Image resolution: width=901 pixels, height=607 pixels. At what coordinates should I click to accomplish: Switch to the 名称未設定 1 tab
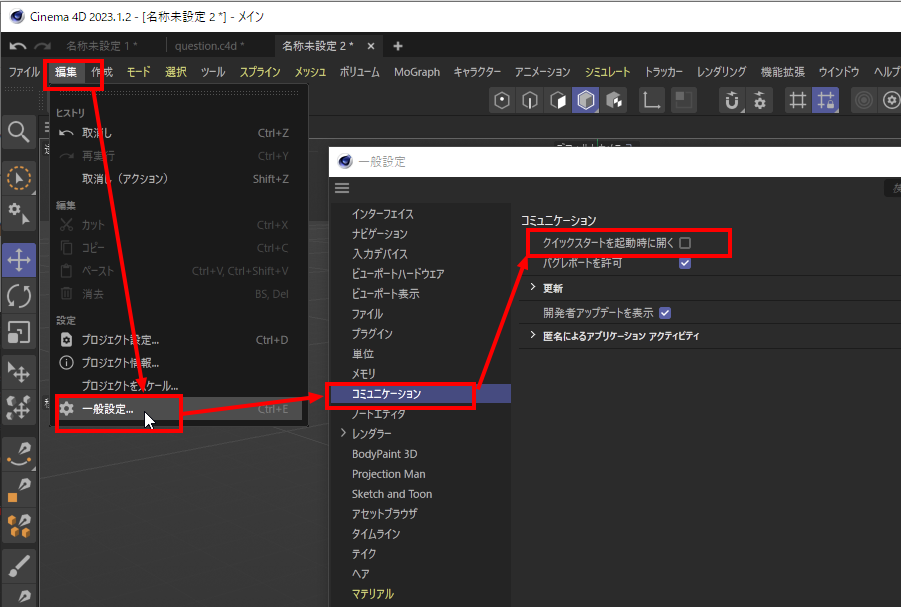coord(102,46)
